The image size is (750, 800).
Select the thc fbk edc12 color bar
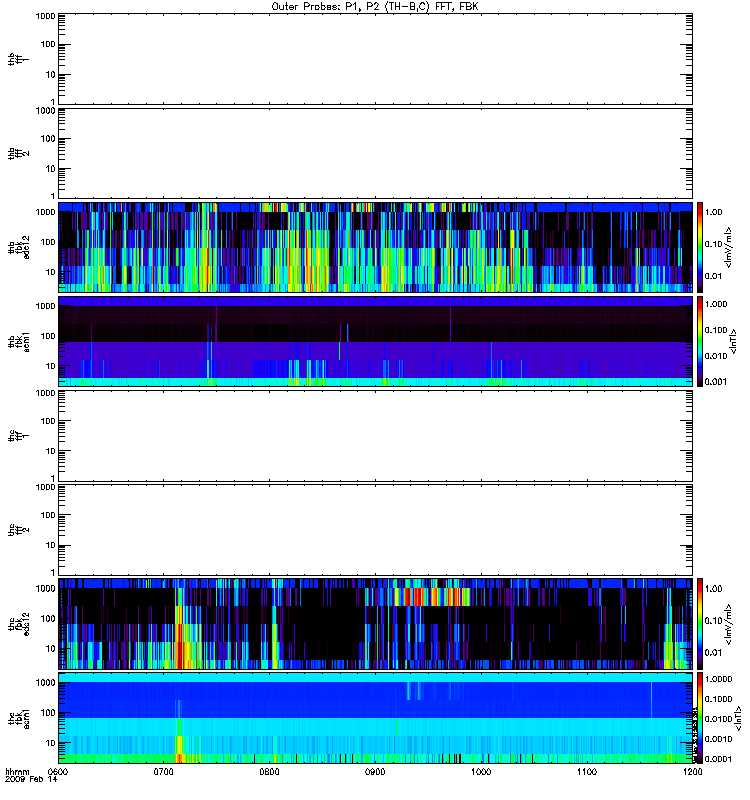click(700, 623)
